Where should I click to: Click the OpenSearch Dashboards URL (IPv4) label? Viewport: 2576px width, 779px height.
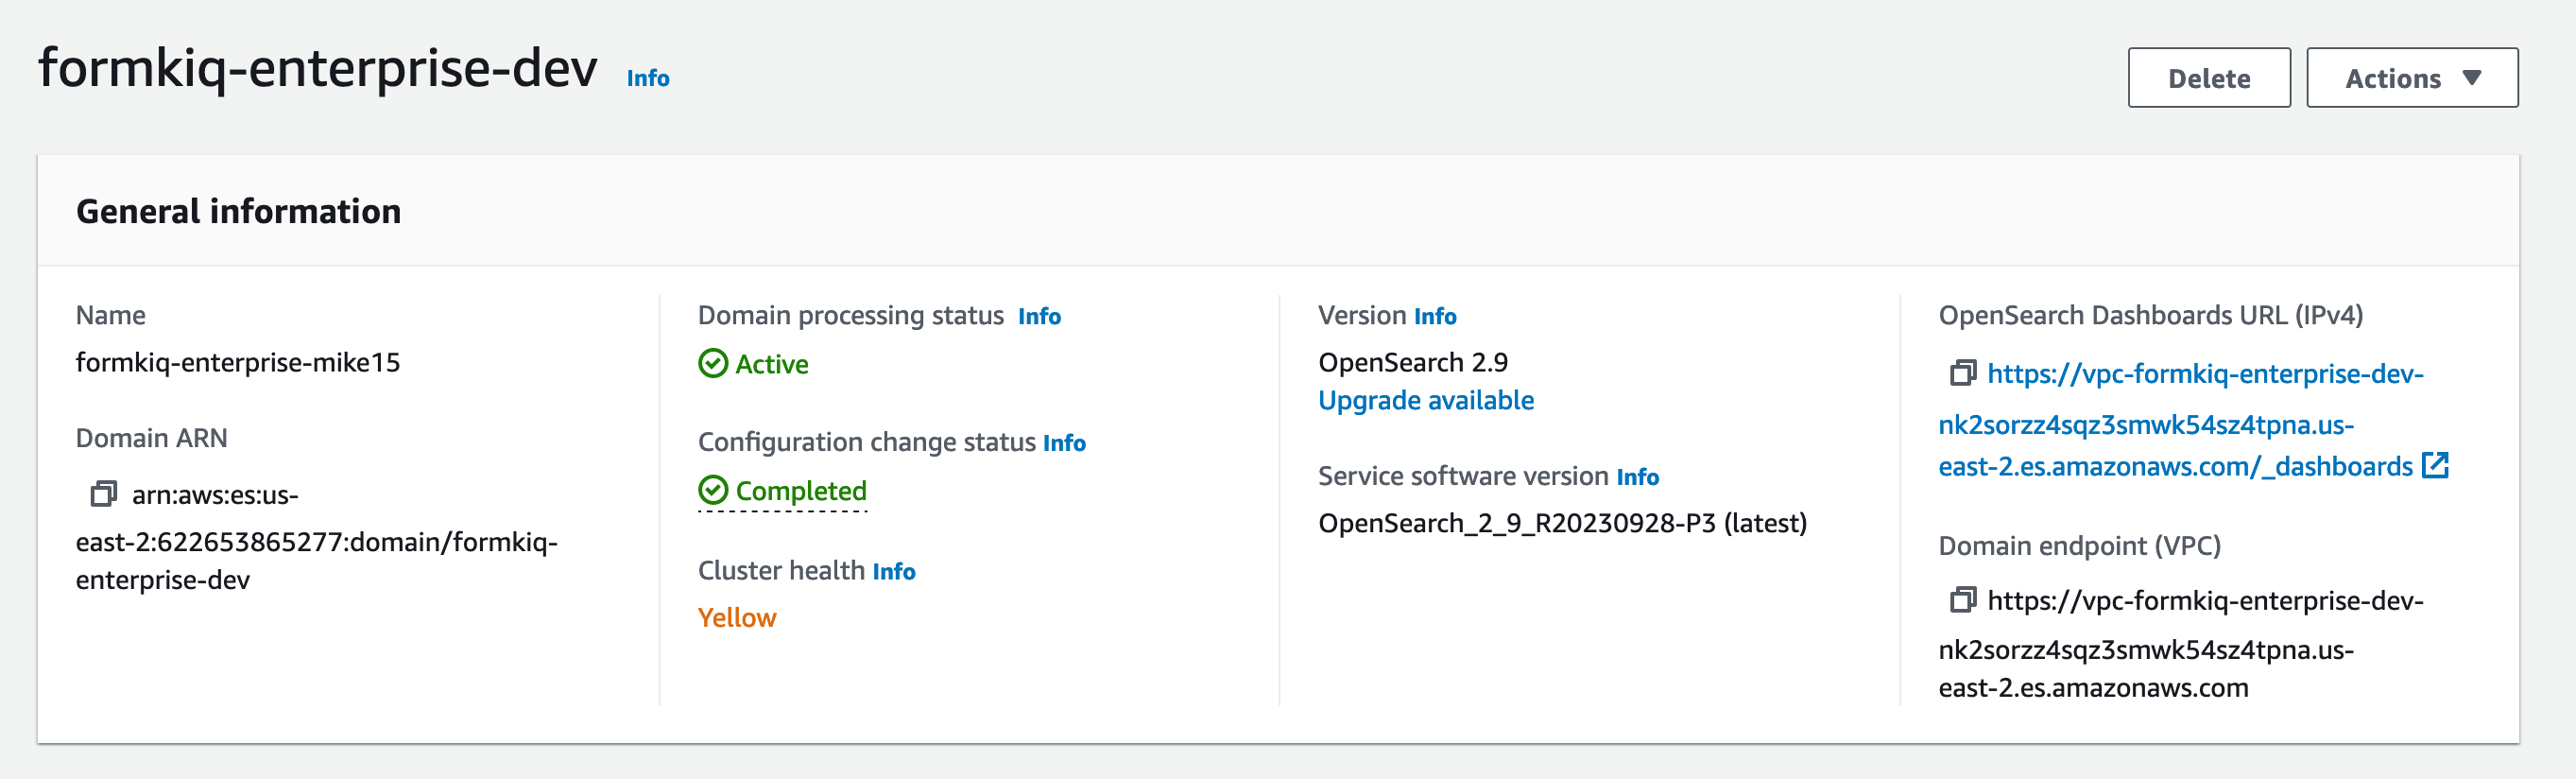2150,316
